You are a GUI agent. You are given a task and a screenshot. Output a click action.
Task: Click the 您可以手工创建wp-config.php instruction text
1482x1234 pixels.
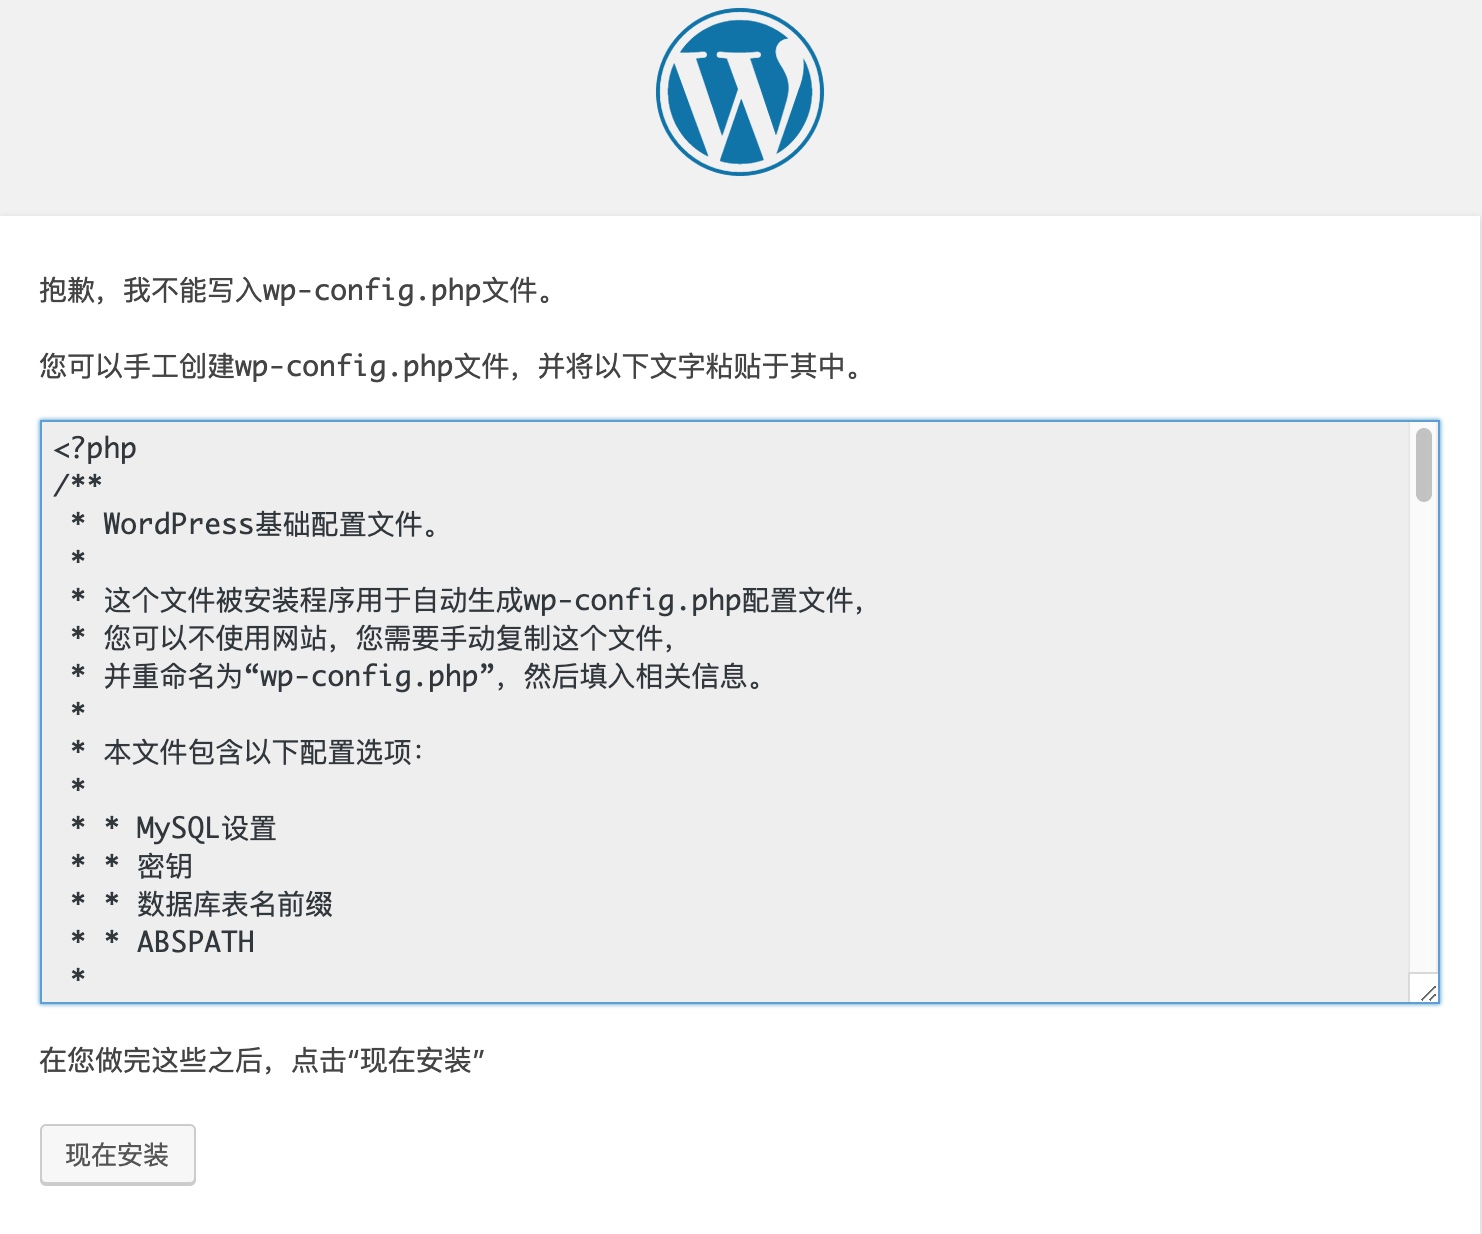coord(450,367)
